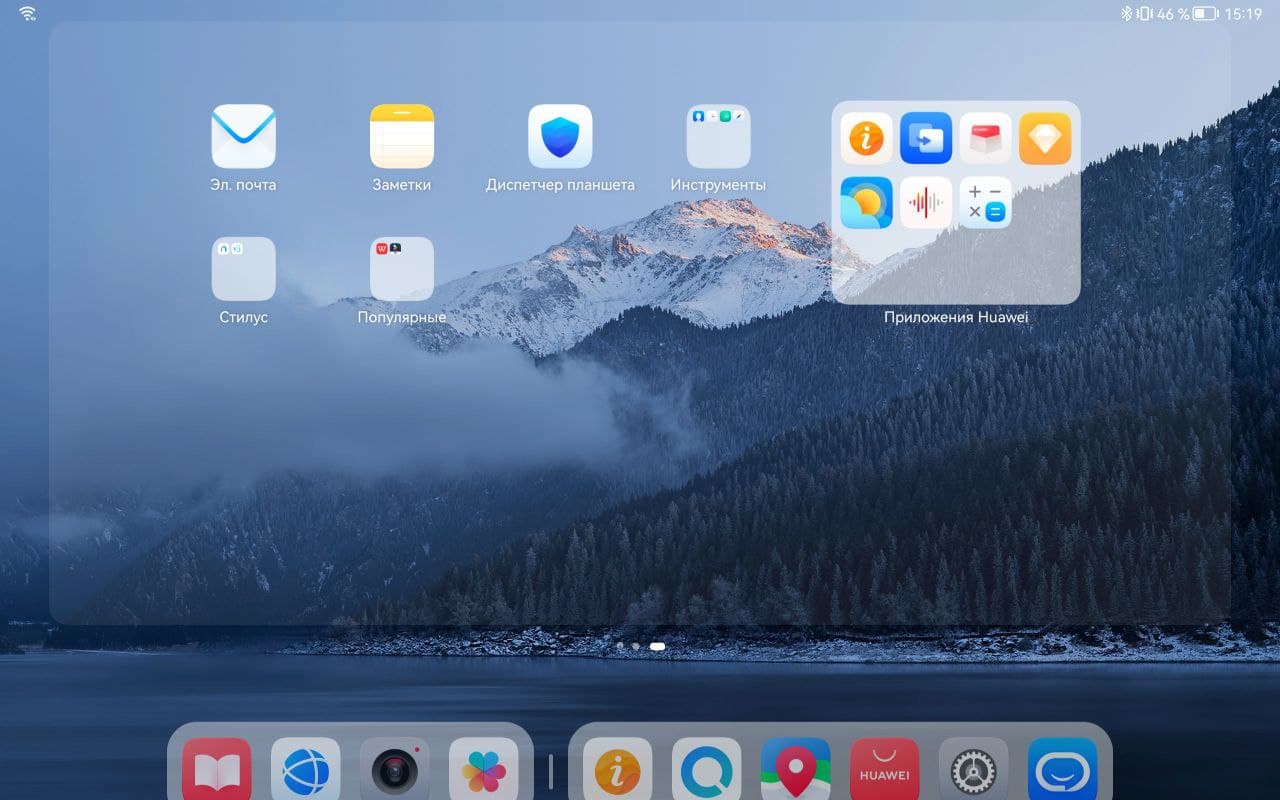Screen dimensions: 1280x800
Task: Tap the active home page indicator dot
Action: click(657, 646)
